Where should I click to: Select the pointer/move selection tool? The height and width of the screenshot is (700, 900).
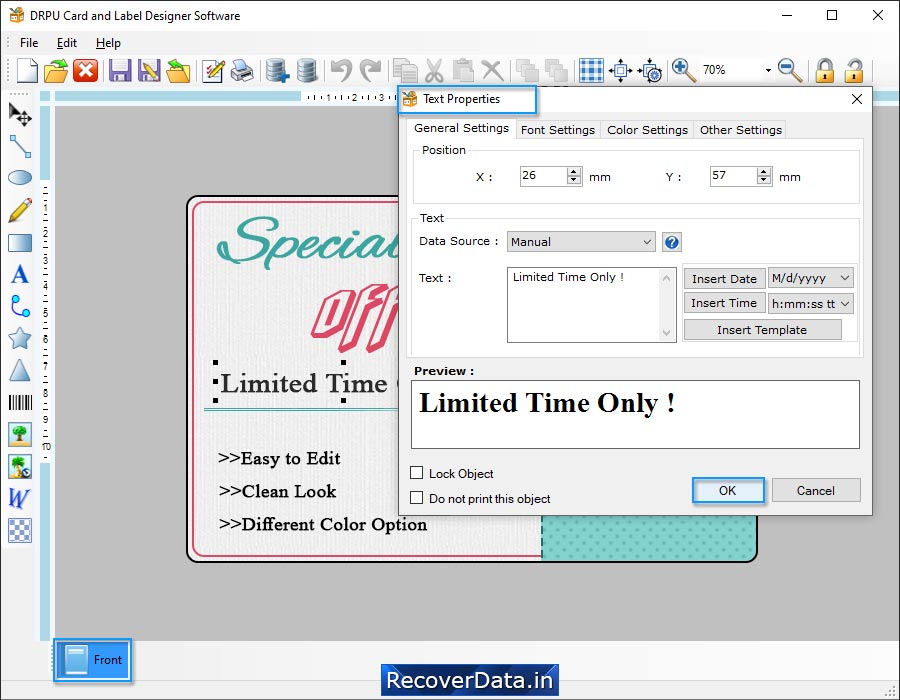point(20,114)
